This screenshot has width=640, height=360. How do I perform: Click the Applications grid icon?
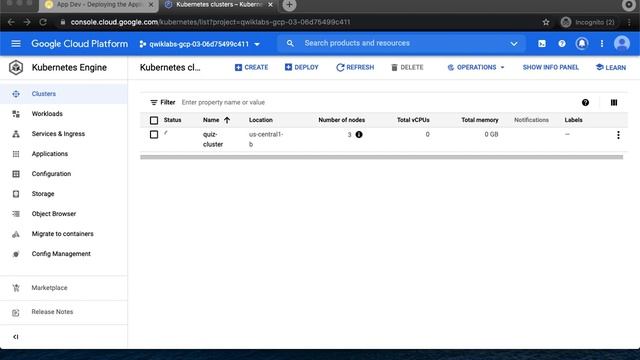[x=16, y=154]
